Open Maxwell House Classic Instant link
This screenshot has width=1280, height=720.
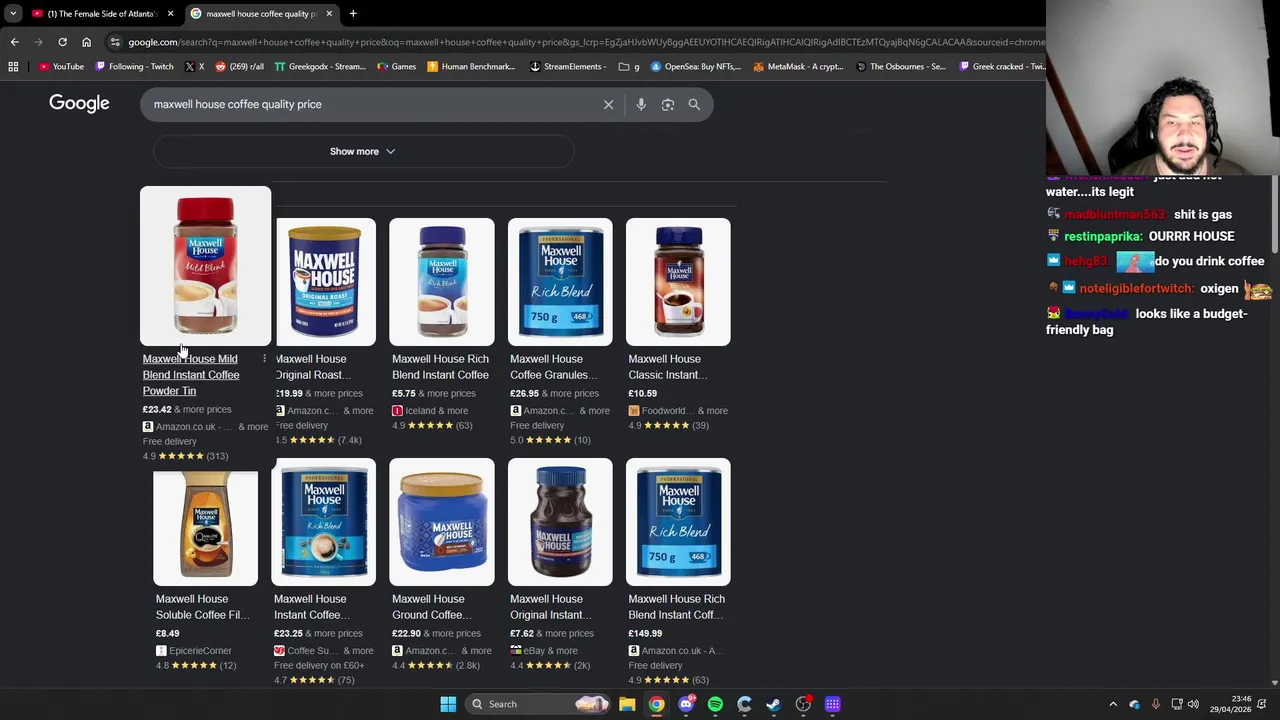668,367
